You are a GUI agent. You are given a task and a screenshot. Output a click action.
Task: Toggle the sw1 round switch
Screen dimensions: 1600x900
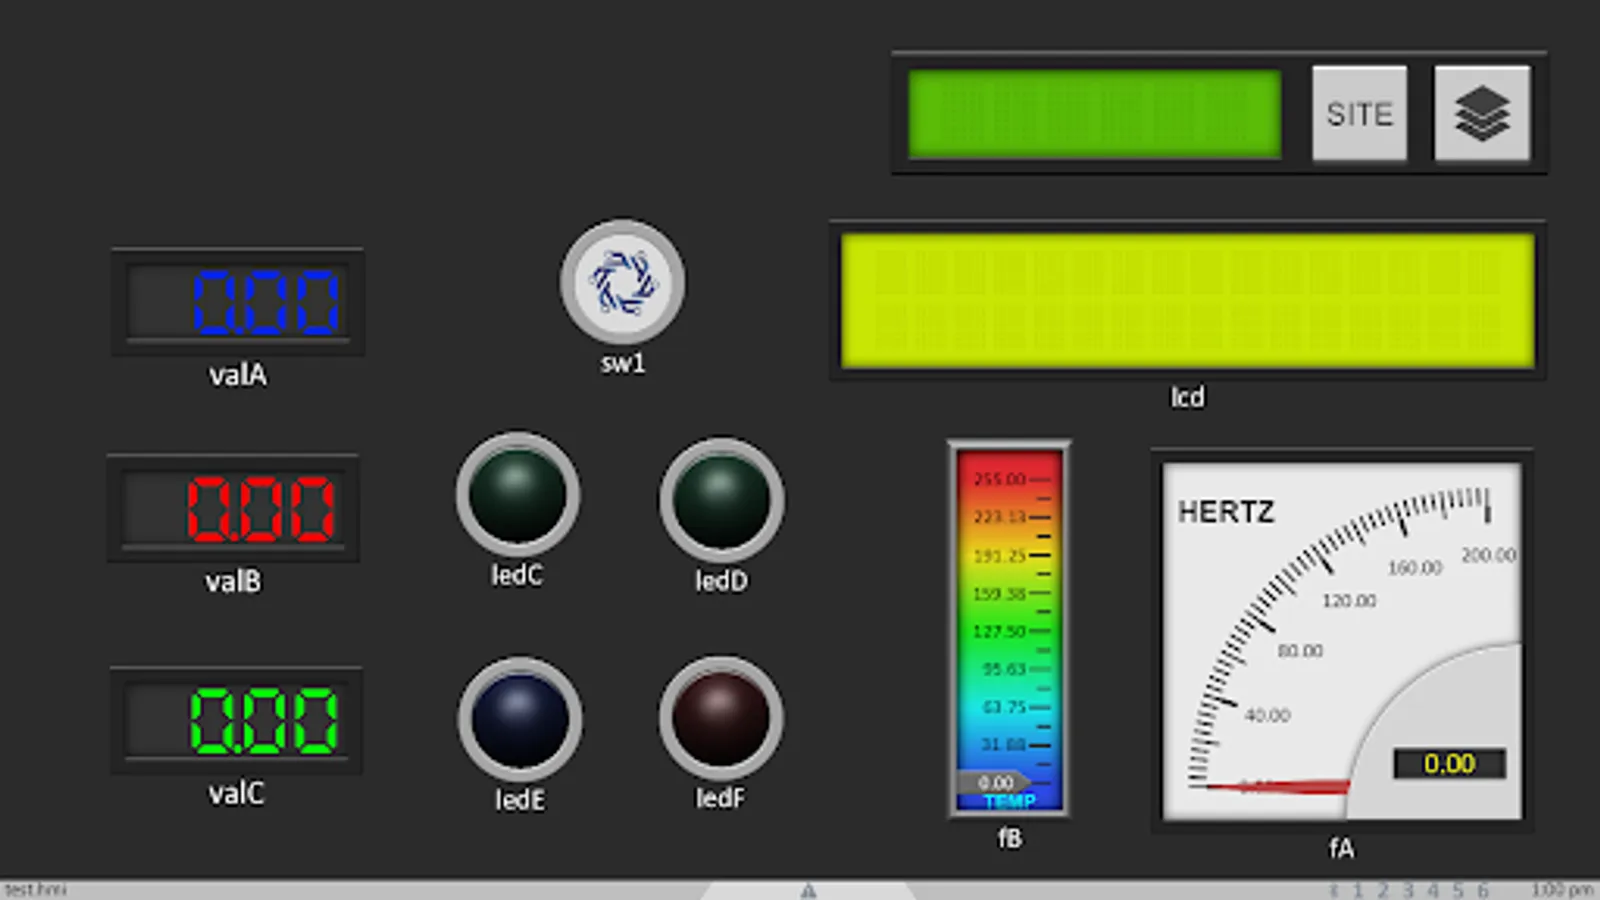click(x=622, y=282)
